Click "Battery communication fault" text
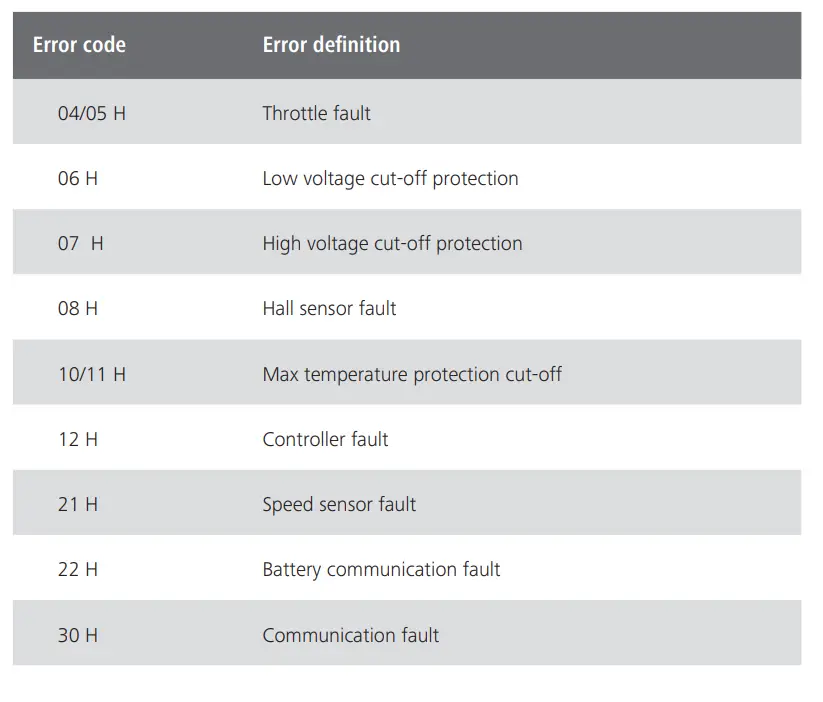The width and height of the screenshot is (823, 702). tap(381, 570)
